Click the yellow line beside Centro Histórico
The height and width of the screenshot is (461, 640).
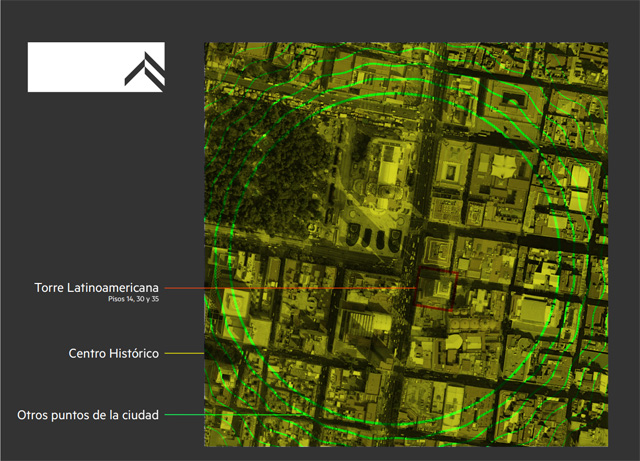point(184,353)
